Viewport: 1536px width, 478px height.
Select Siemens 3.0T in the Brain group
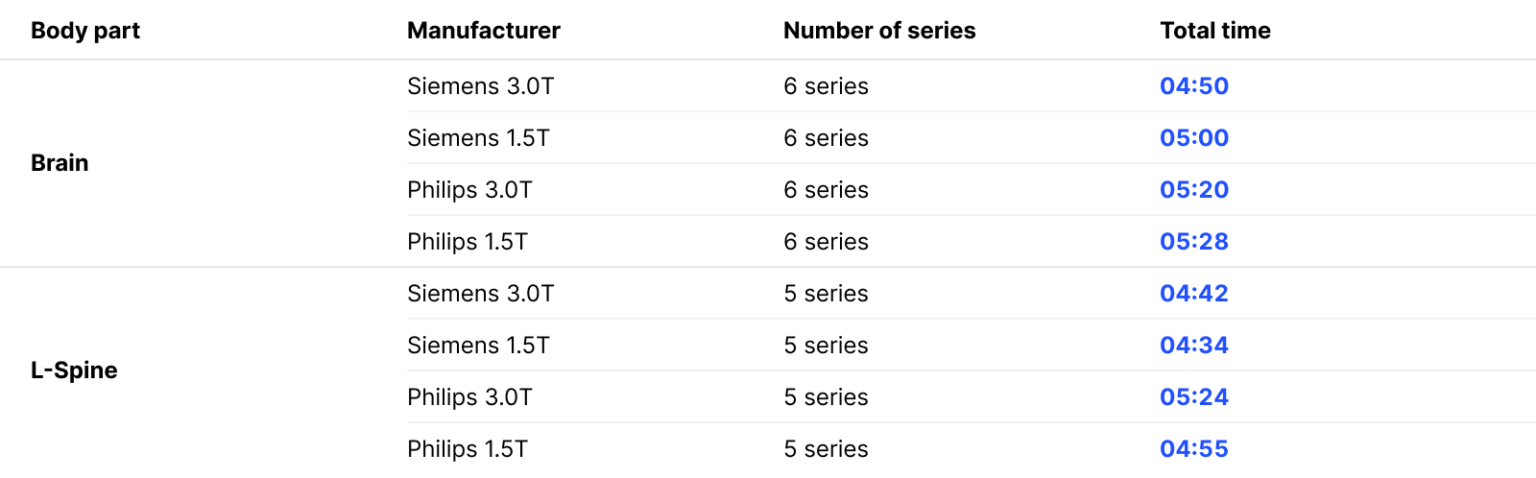(x=480, y=86)
